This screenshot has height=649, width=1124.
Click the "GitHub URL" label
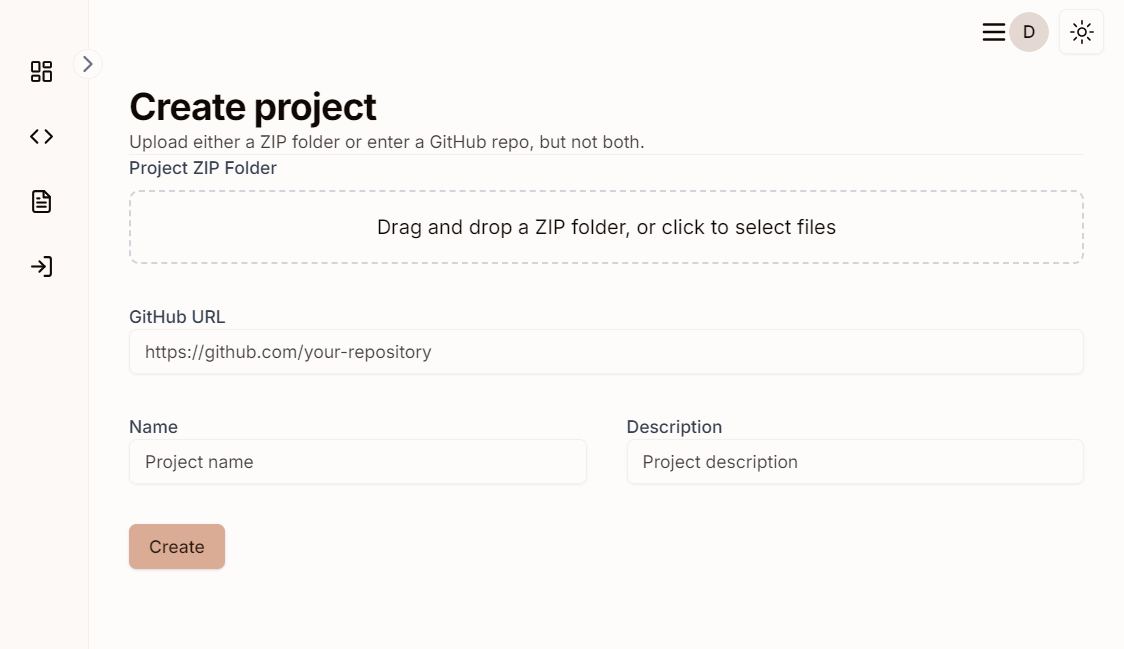pyautogui.click(x=177, y=317)
